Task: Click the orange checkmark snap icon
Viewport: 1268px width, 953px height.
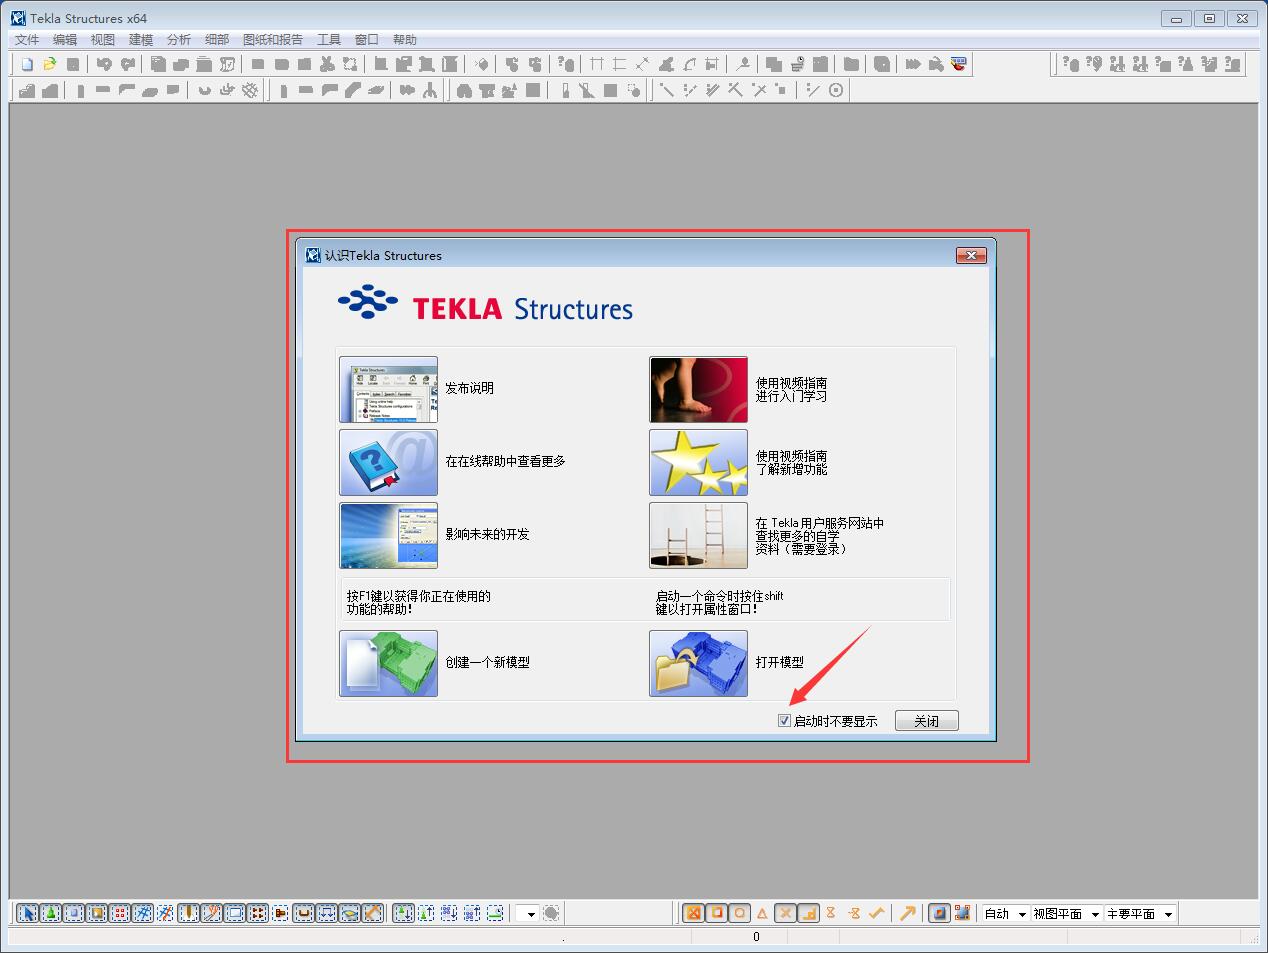Action: pos(876,913)
